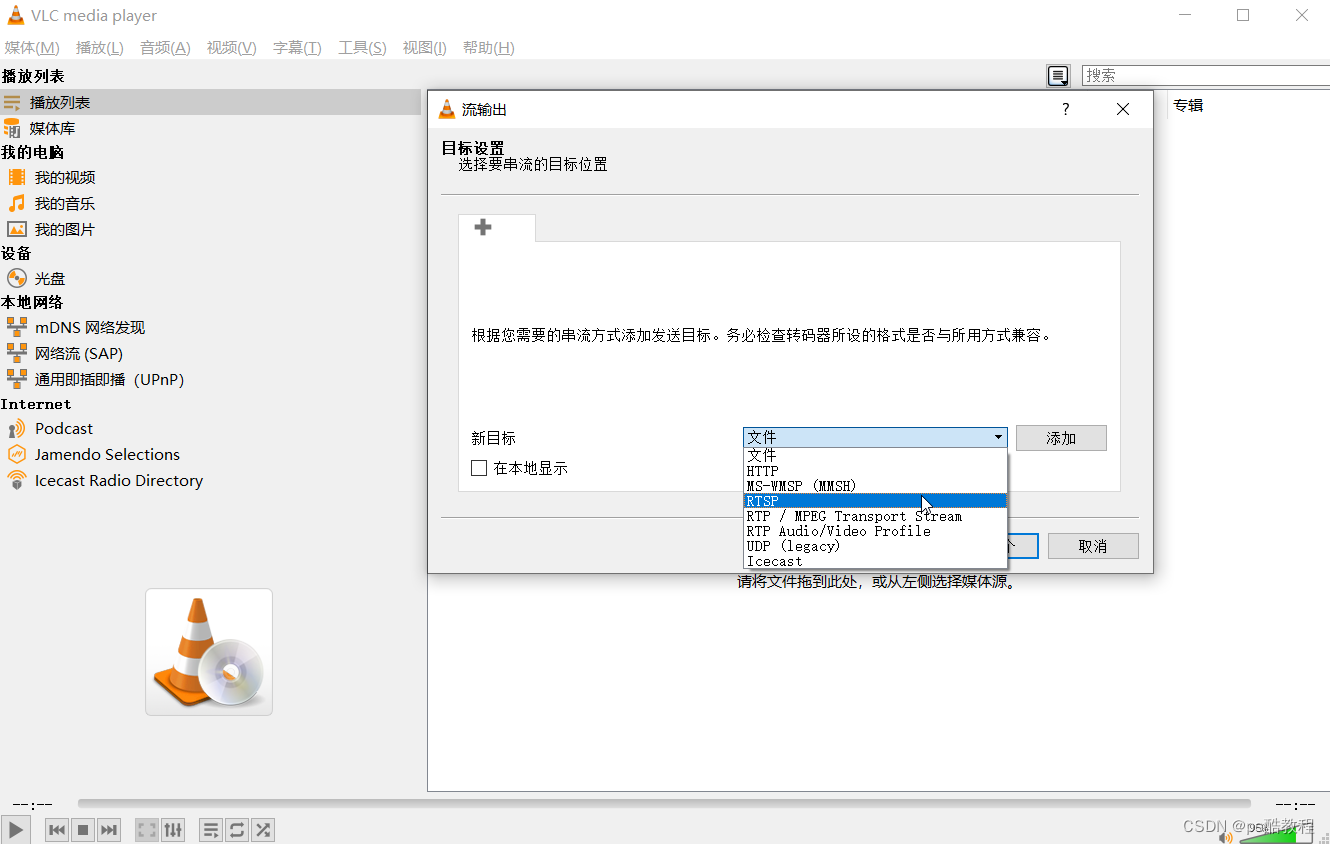1330x844 pixels.
Task: Click the playback seek bar
Action: [664, 803]
